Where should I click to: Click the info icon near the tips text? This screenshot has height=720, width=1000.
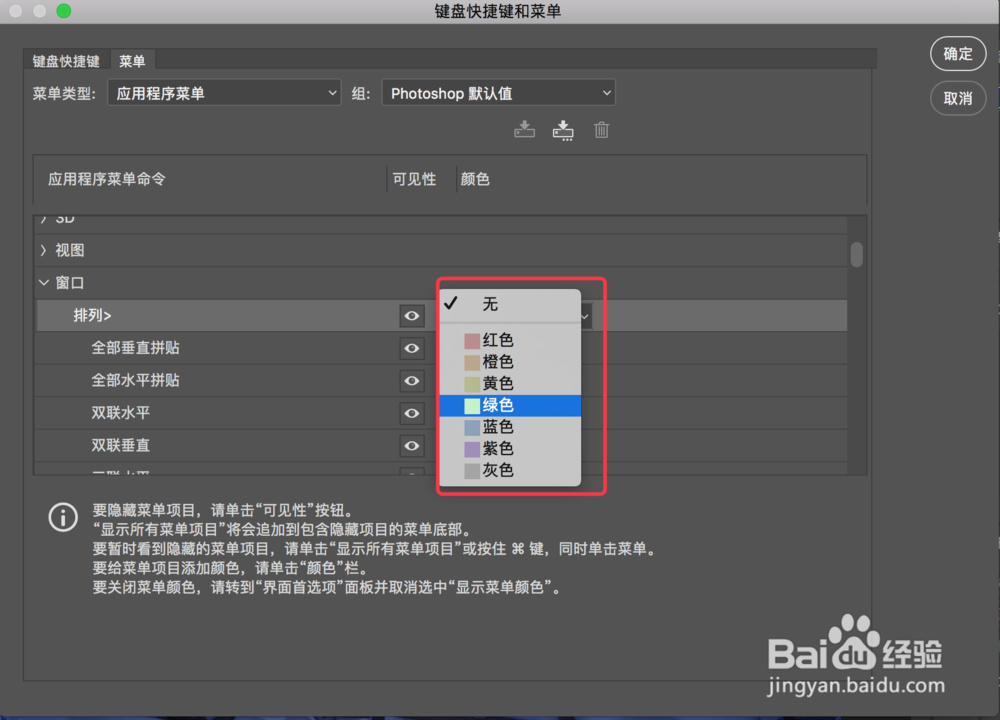[x=63, y=517]
